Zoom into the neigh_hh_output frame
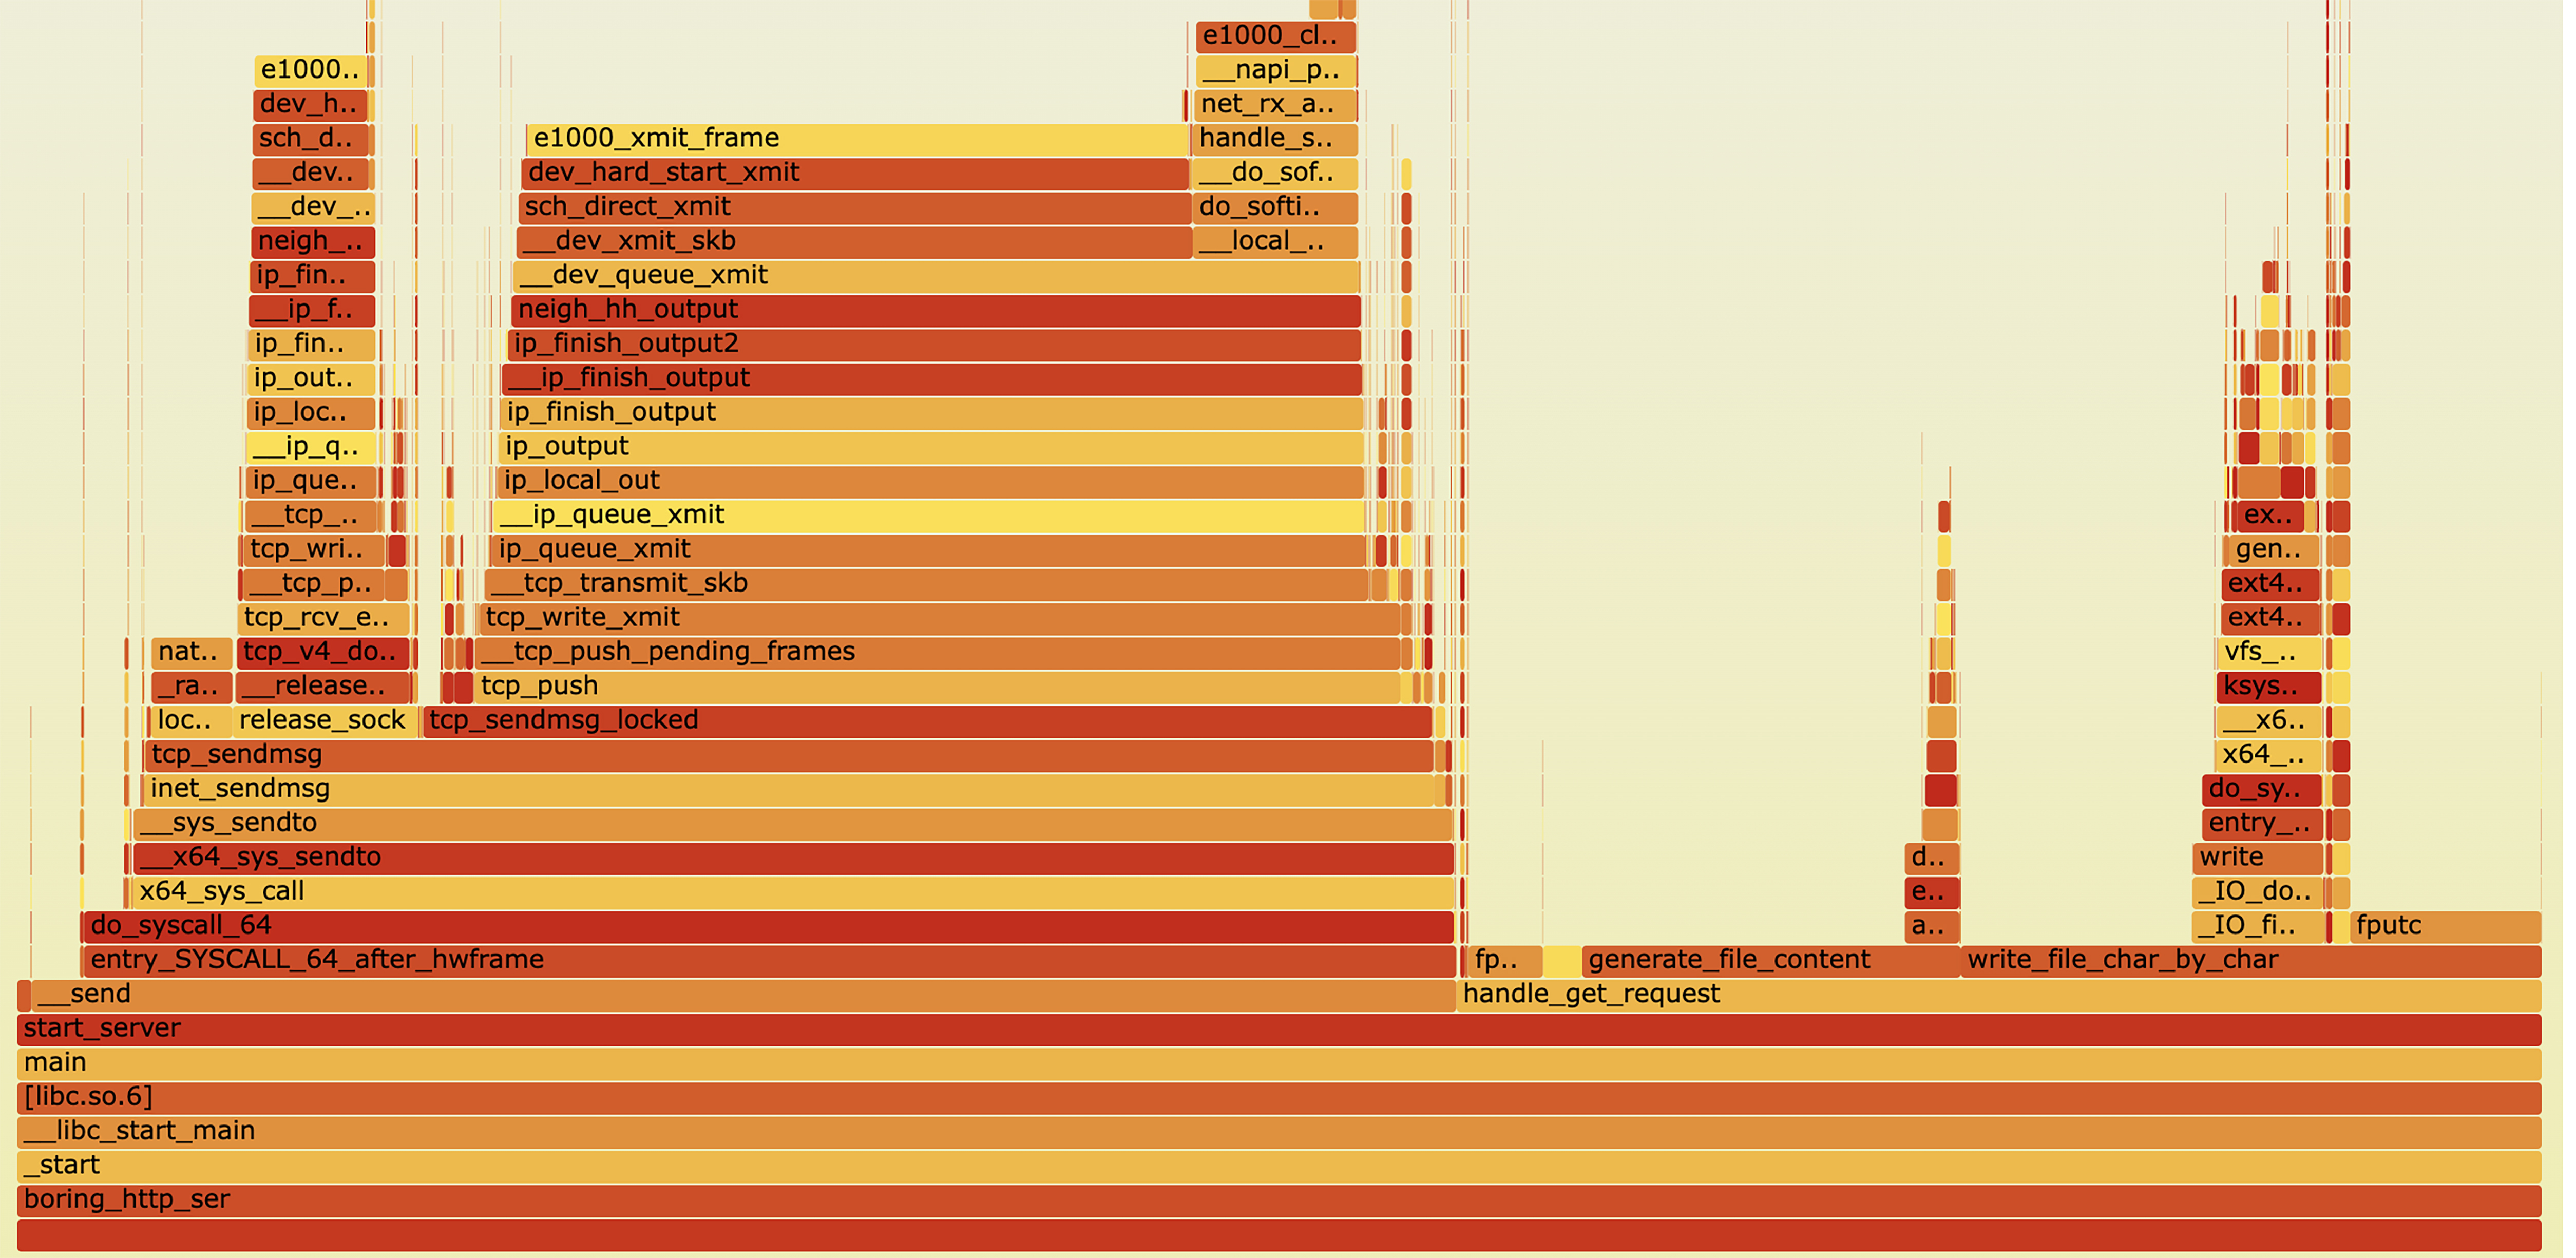The image size is (2576, 1258). [936, 310]
